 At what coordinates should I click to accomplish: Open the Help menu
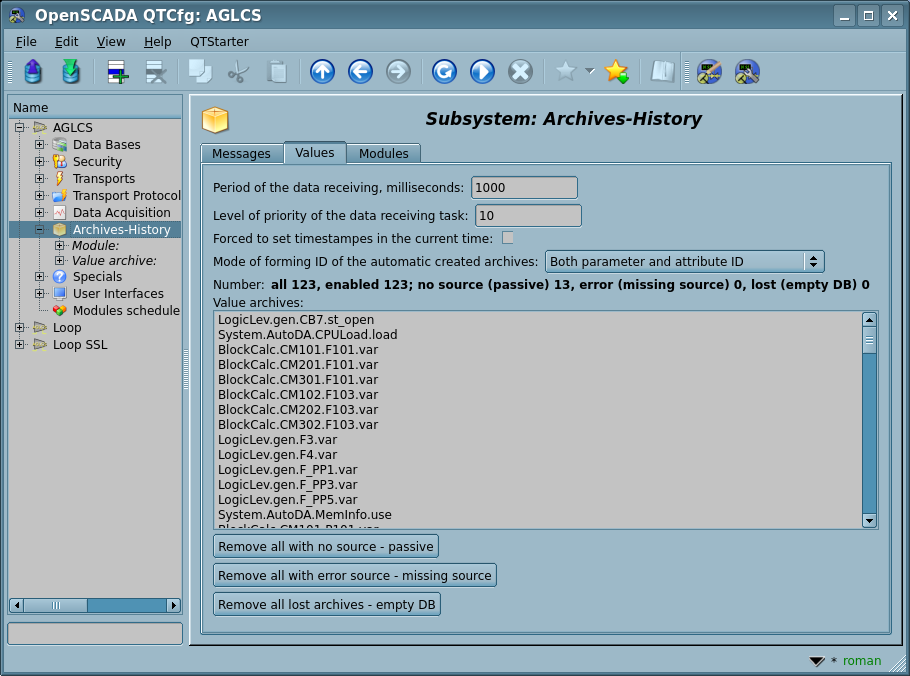157,42
